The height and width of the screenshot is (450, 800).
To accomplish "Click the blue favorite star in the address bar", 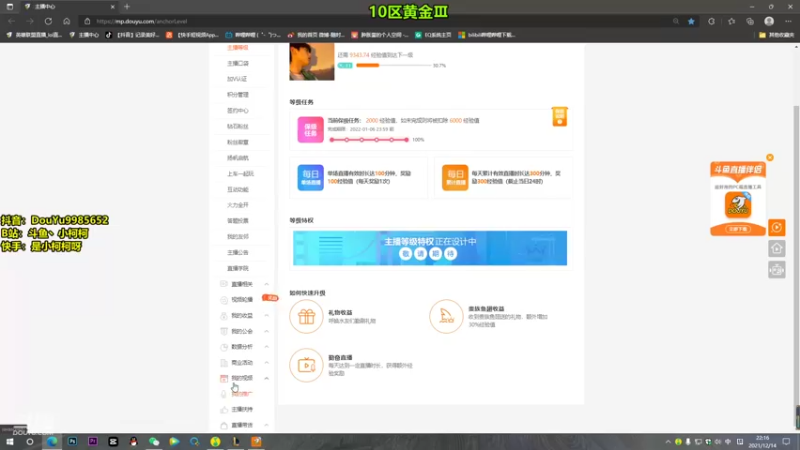I will (691, 21).
